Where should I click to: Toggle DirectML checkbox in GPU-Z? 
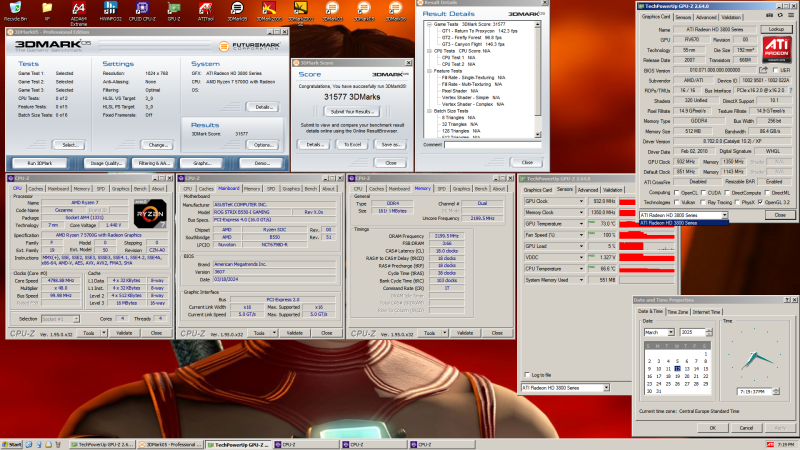(767, 193)
